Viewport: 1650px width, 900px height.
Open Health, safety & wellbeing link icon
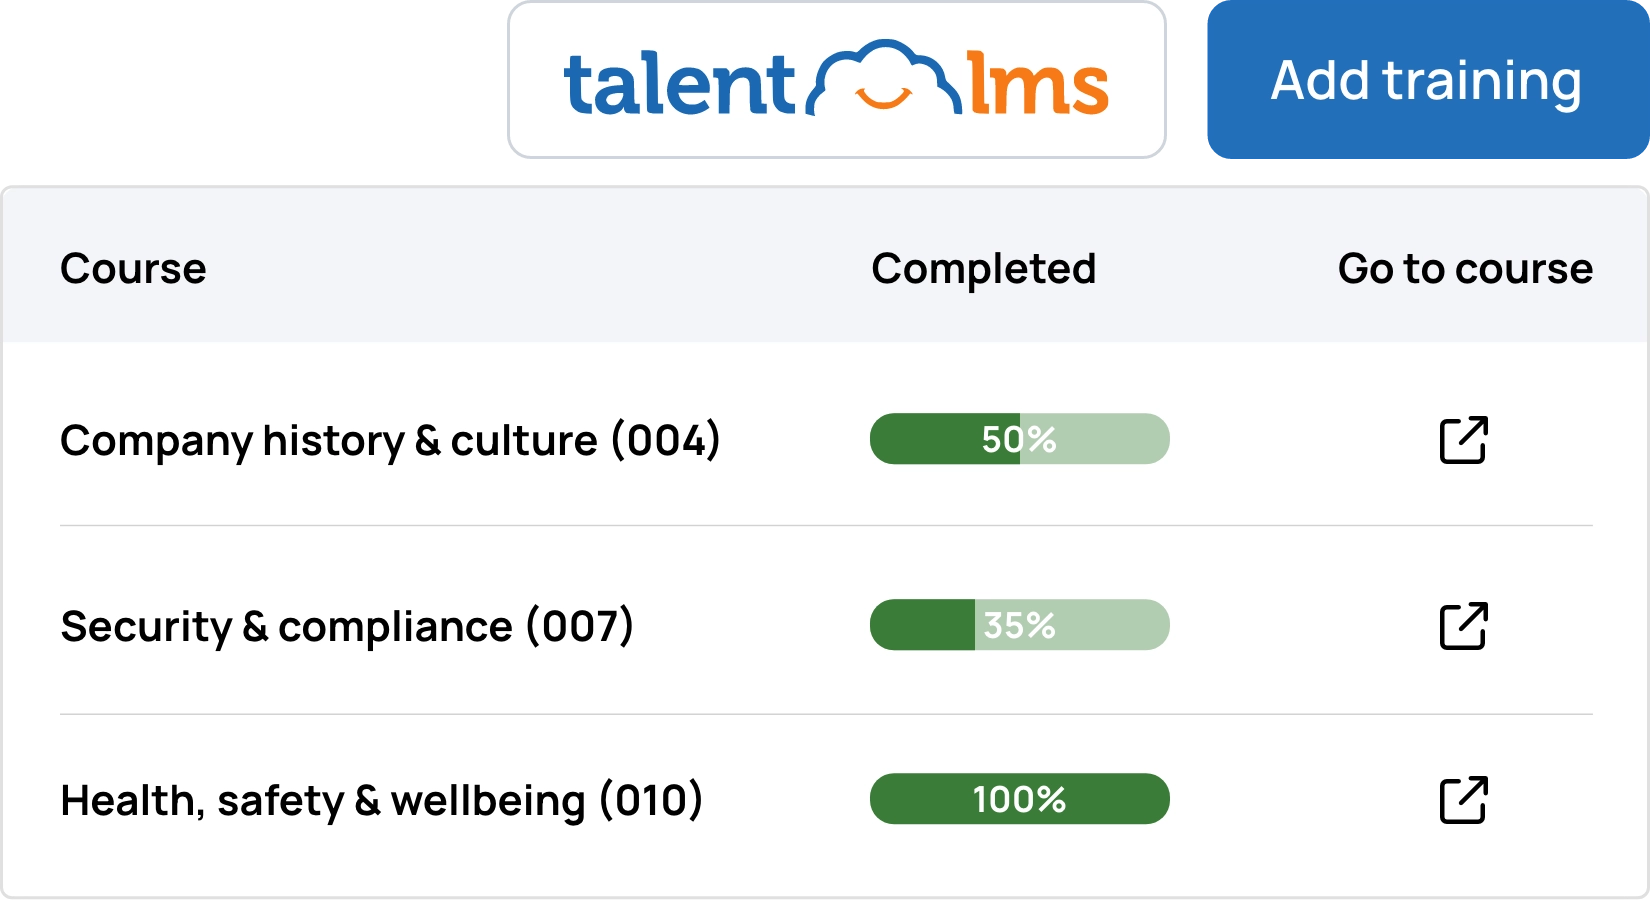(x=1464, y=800)
